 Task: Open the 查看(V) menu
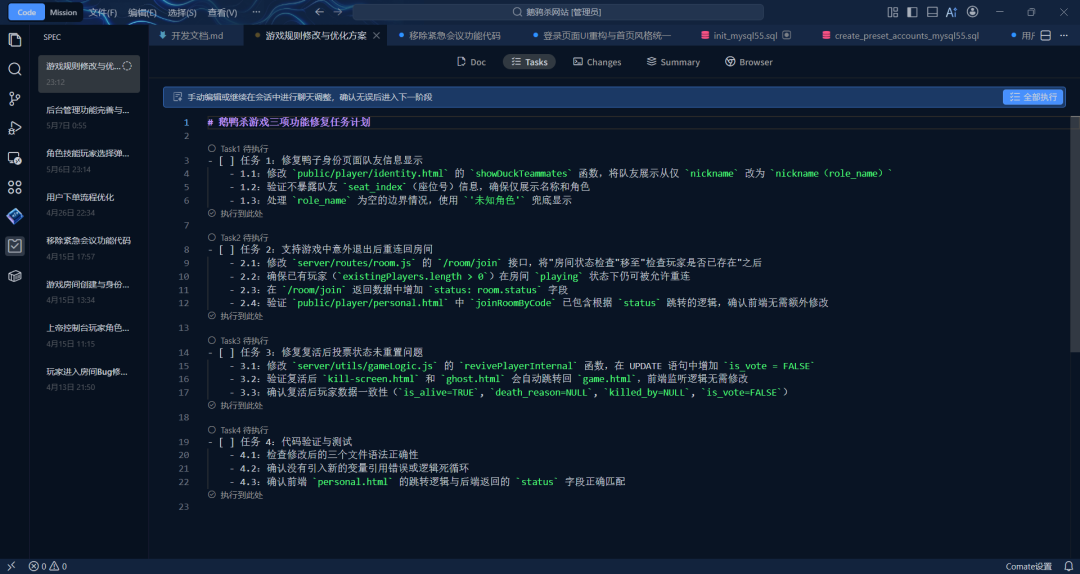click(x=222, y=12)
